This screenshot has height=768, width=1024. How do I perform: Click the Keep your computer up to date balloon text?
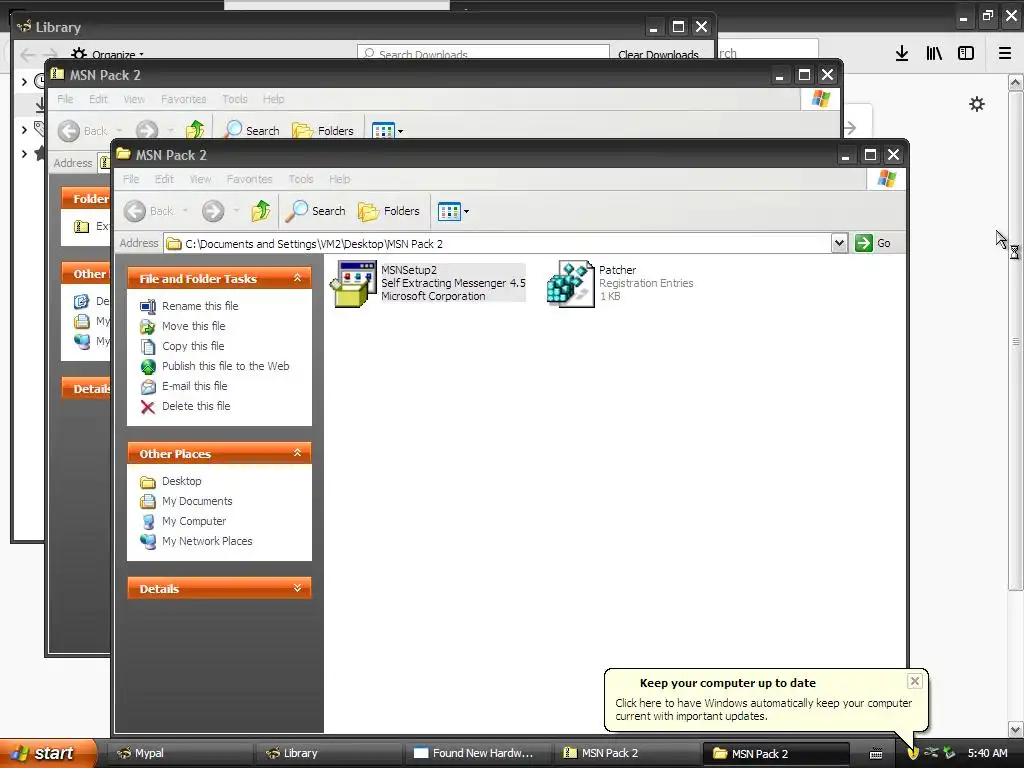[x=763, y=709]
